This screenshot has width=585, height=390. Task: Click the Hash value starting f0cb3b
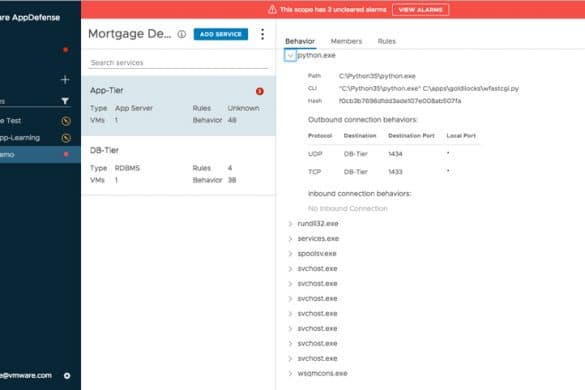click(x=400, y=101)
